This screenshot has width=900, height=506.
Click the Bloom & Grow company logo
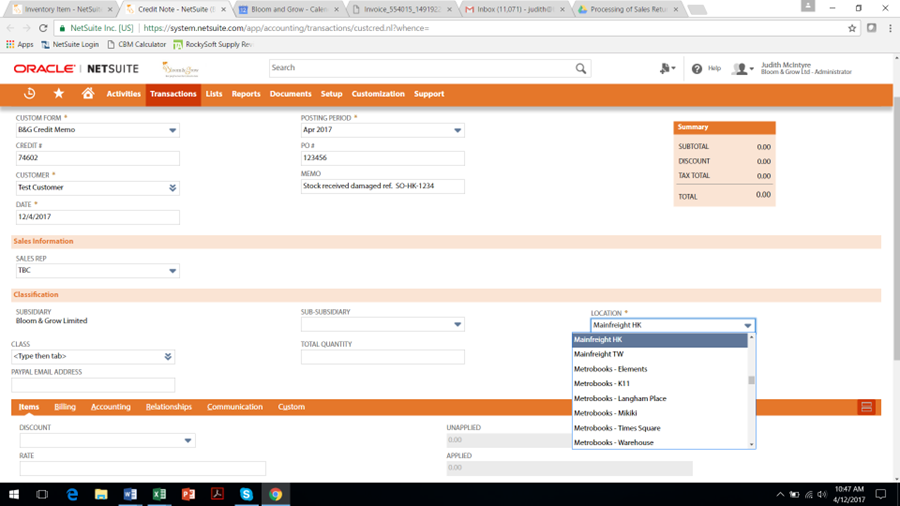(180, 69)
